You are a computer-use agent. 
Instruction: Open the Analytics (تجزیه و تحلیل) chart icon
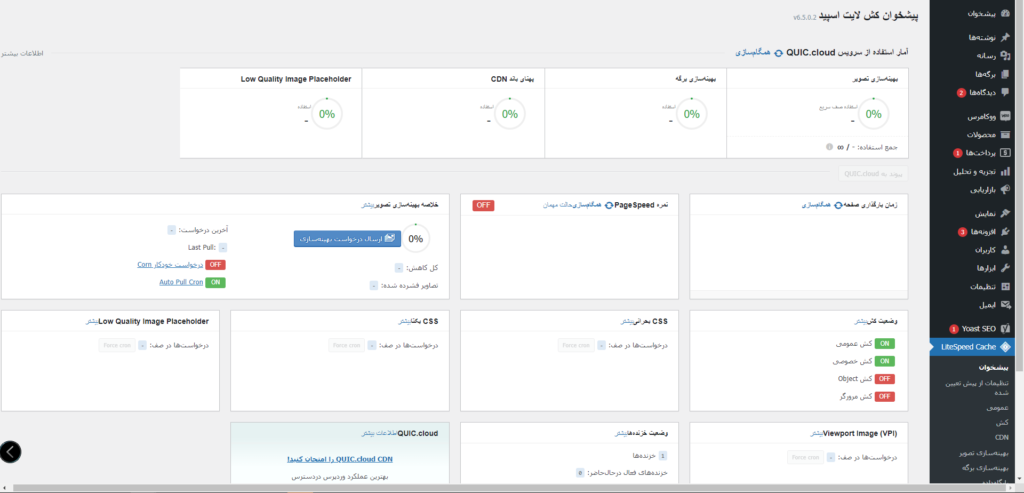tap(1005, 172)
